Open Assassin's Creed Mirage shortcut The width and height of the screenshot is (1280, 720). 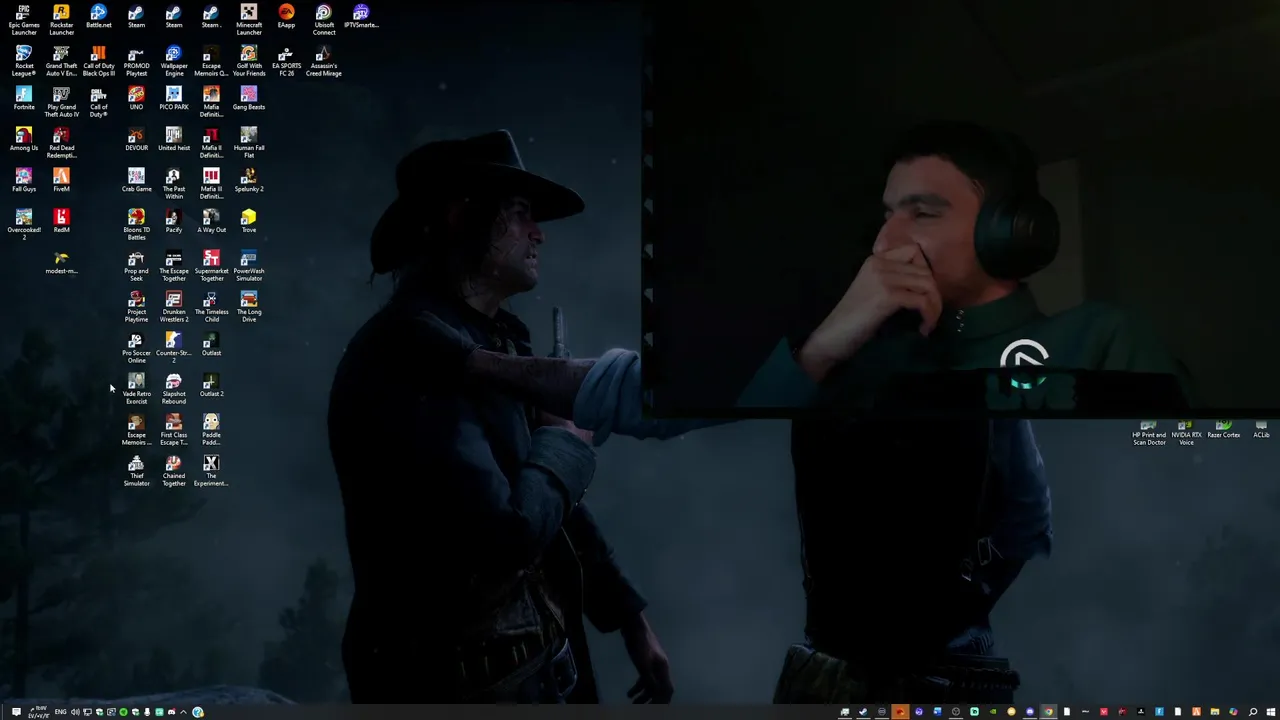323,60
